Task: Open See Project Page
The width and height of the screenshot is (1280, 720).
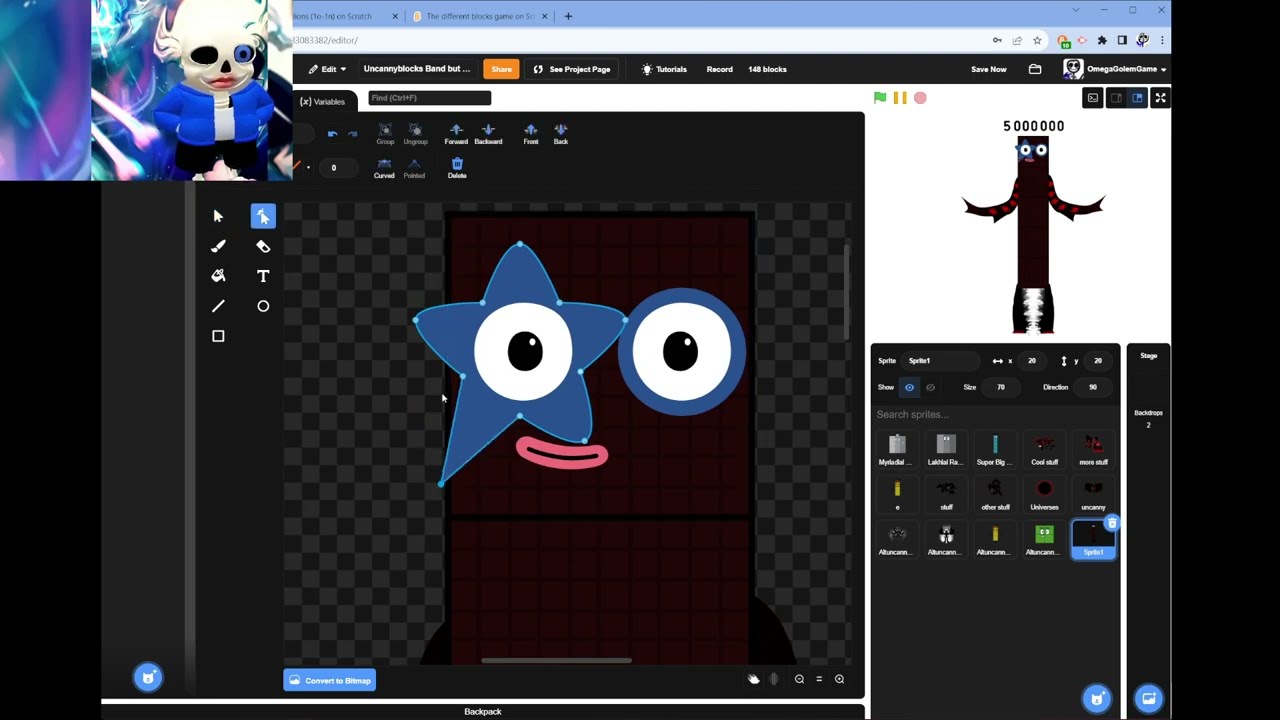Action: pos(571,69)
